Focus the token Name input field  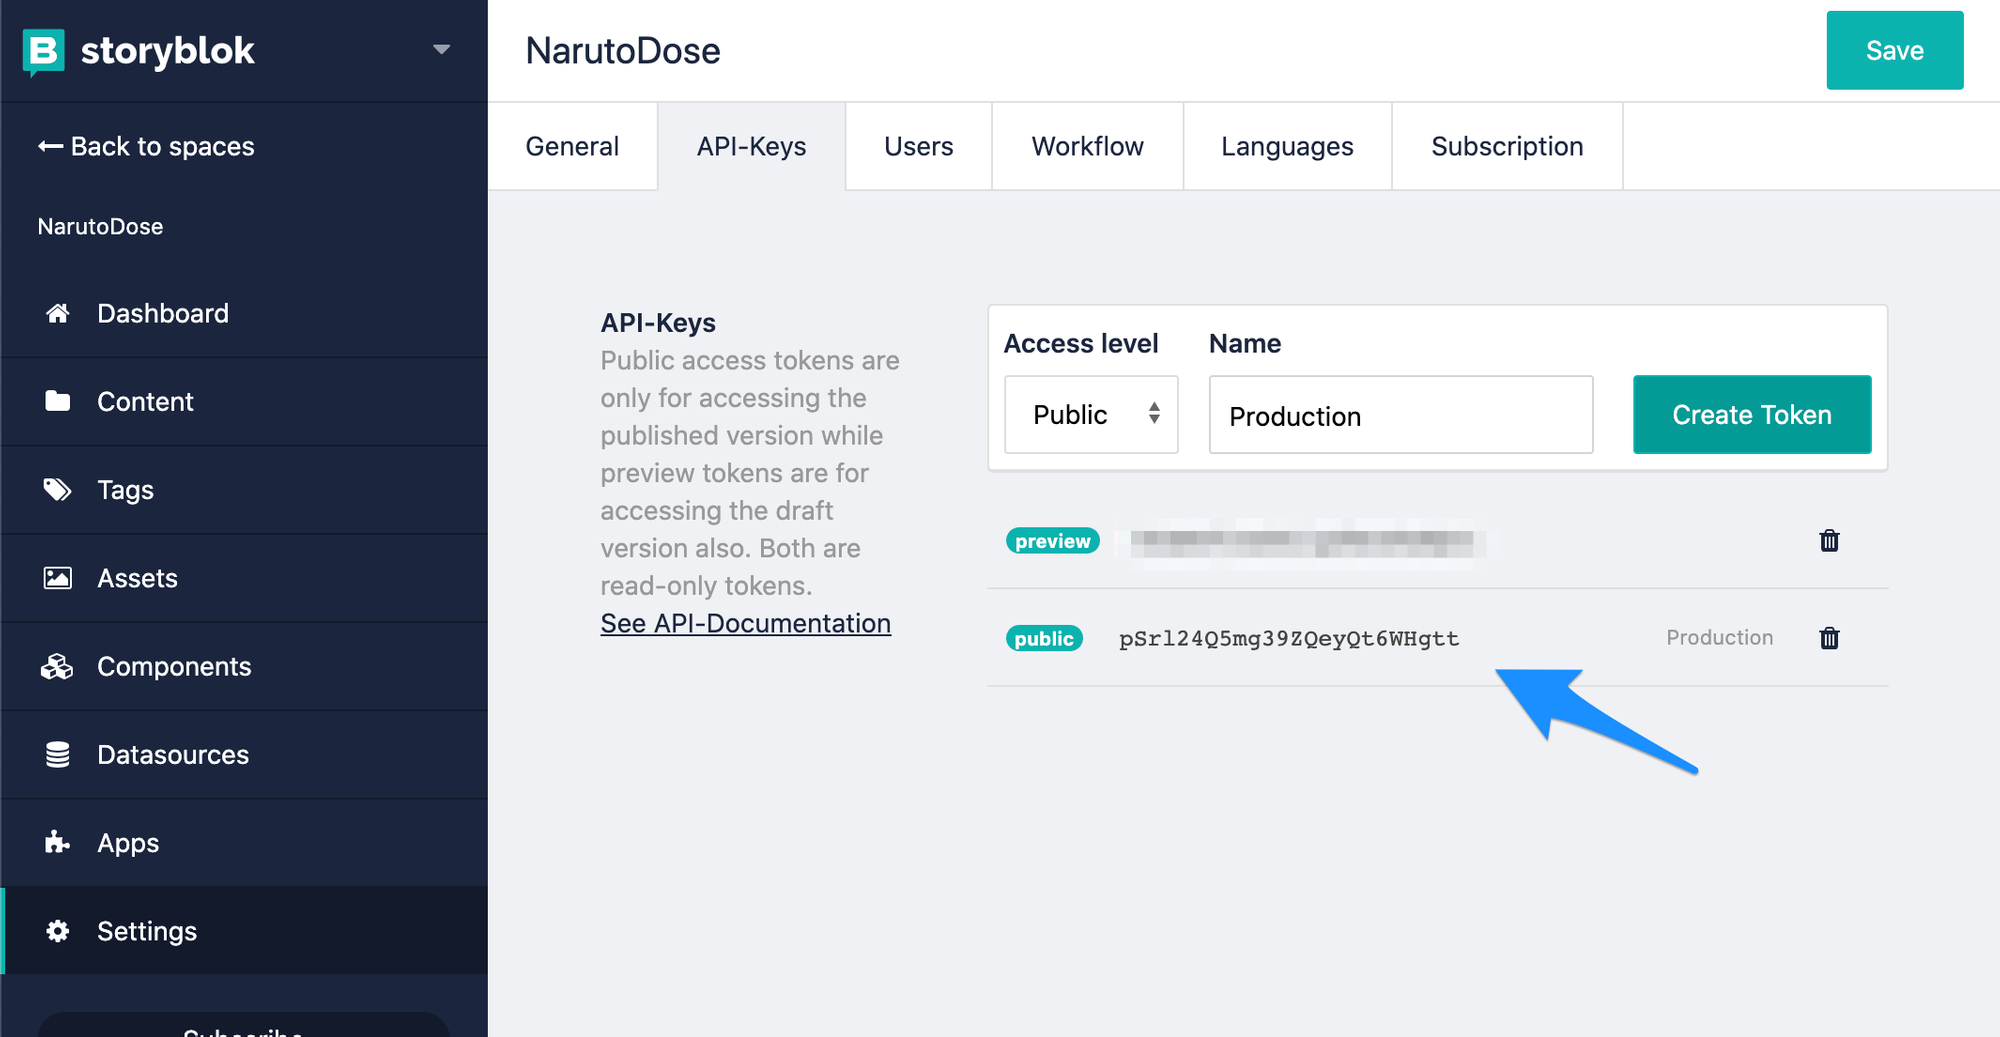(1400, 414)
